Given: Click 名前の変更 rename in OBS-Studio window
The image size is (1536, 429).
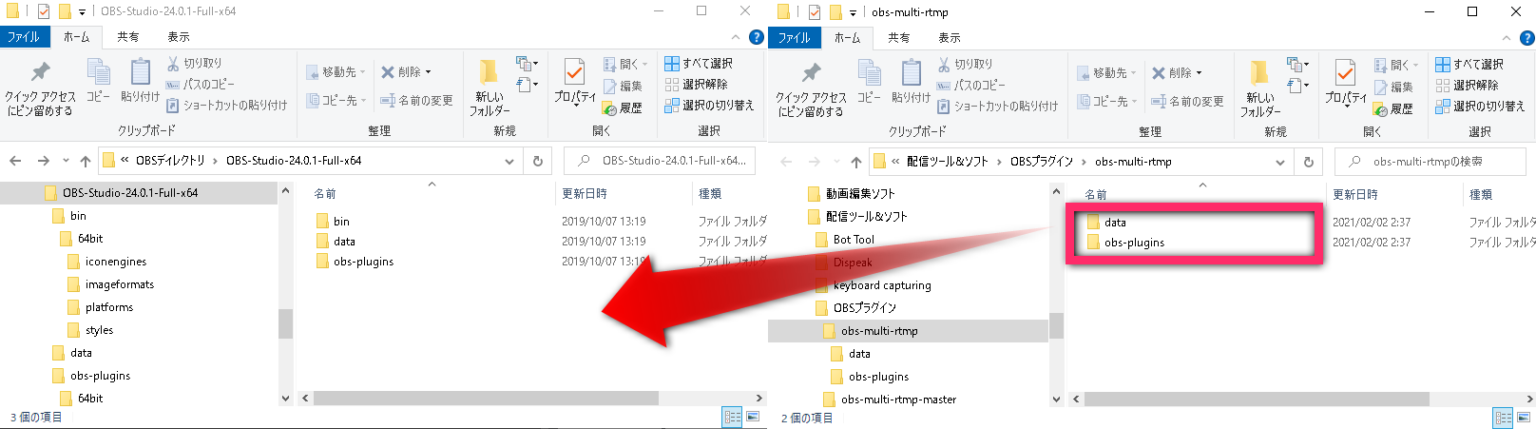Looking at the screenshot, I should point(416,101).
